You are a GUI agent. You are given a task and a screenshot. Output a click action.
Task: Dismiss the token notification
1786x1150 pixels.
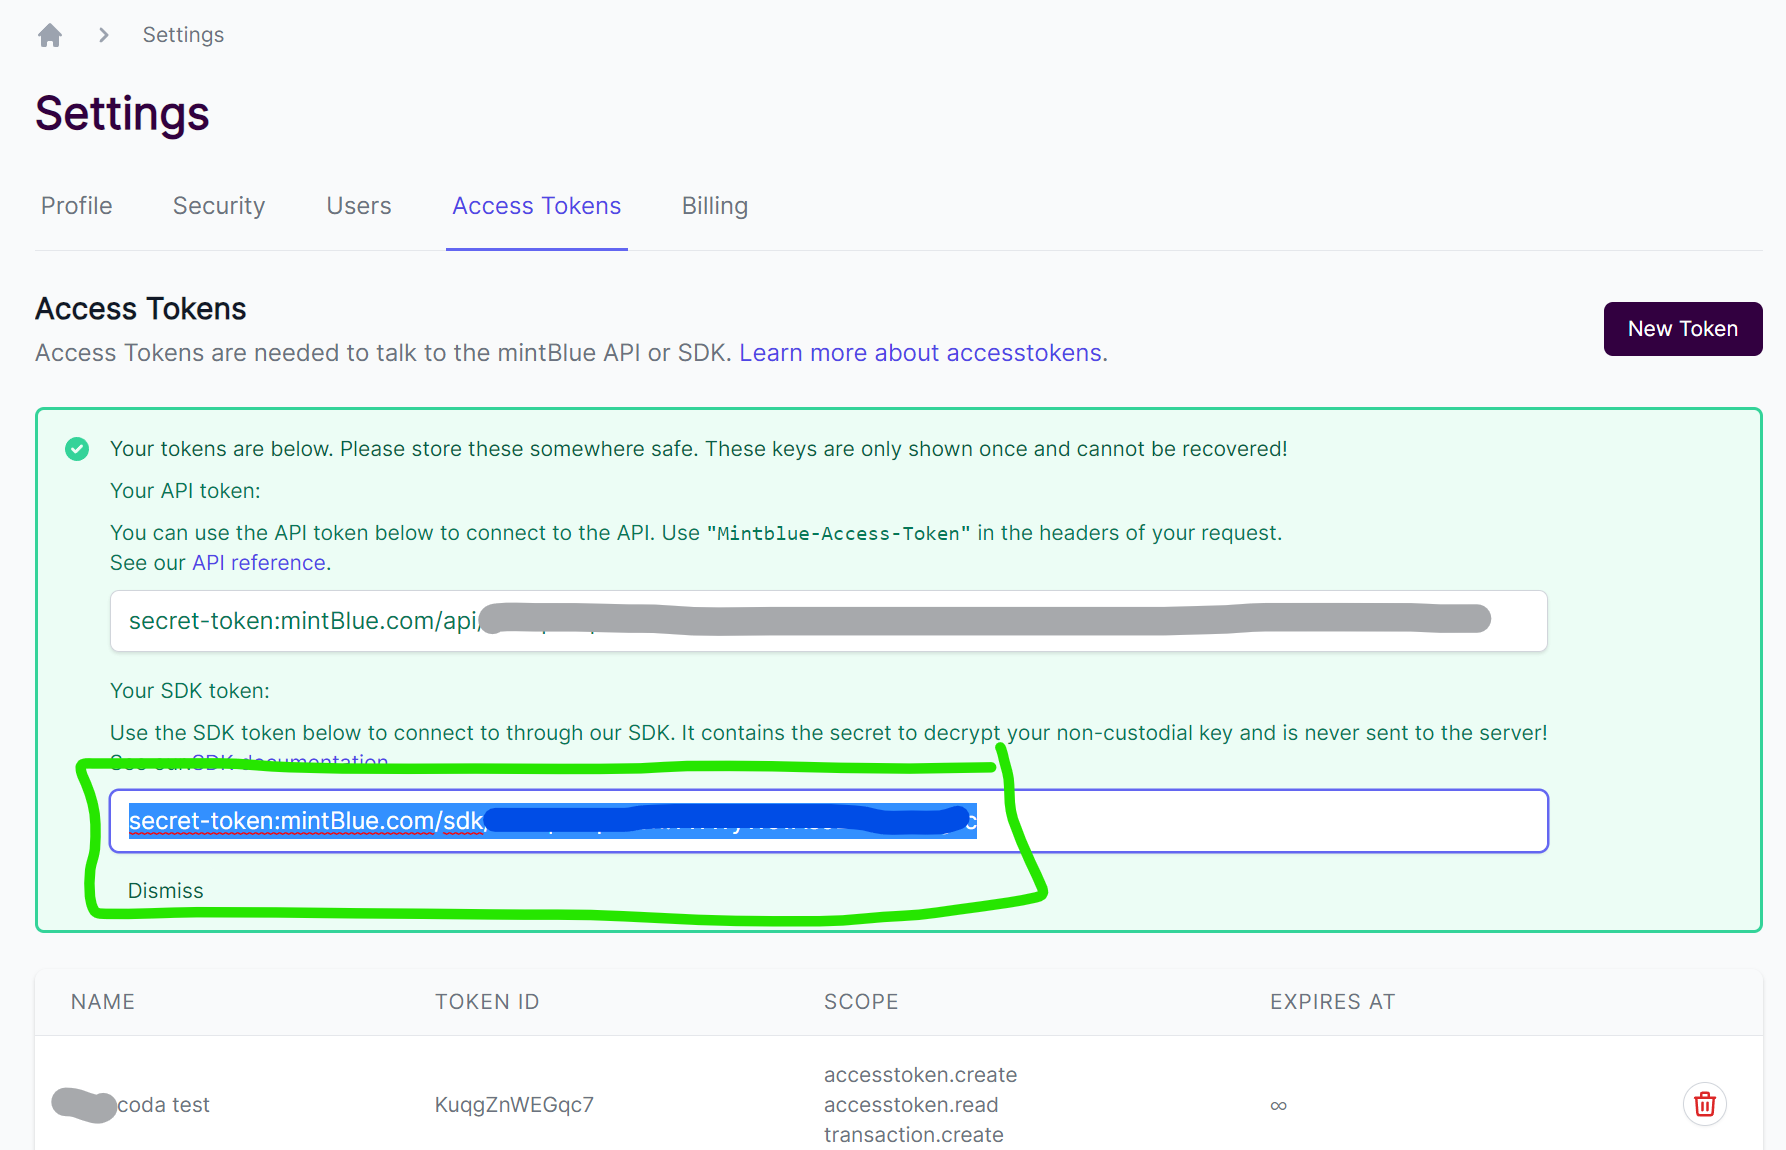point(166,891)
